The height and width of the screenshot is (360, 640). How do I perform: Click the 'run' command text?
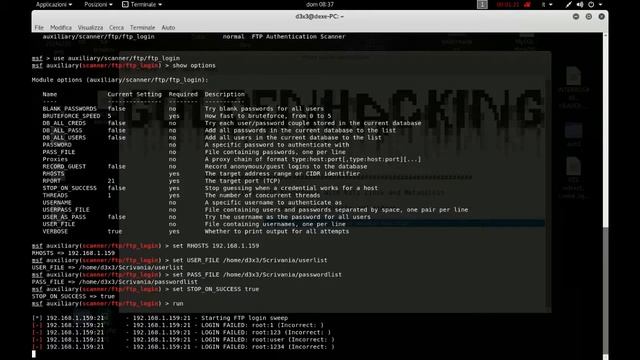click(x=178, y=304)
